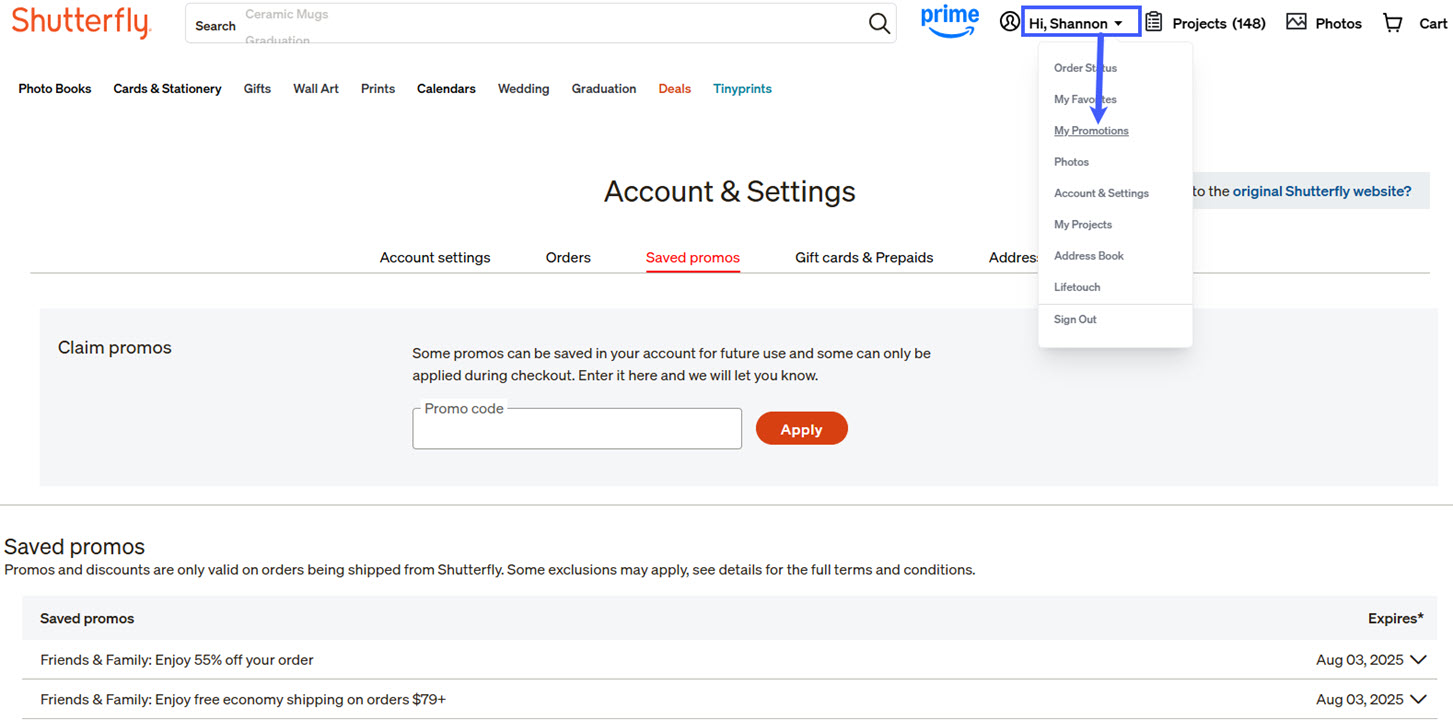Click the 55% off promo title

(x=177, y=660)
